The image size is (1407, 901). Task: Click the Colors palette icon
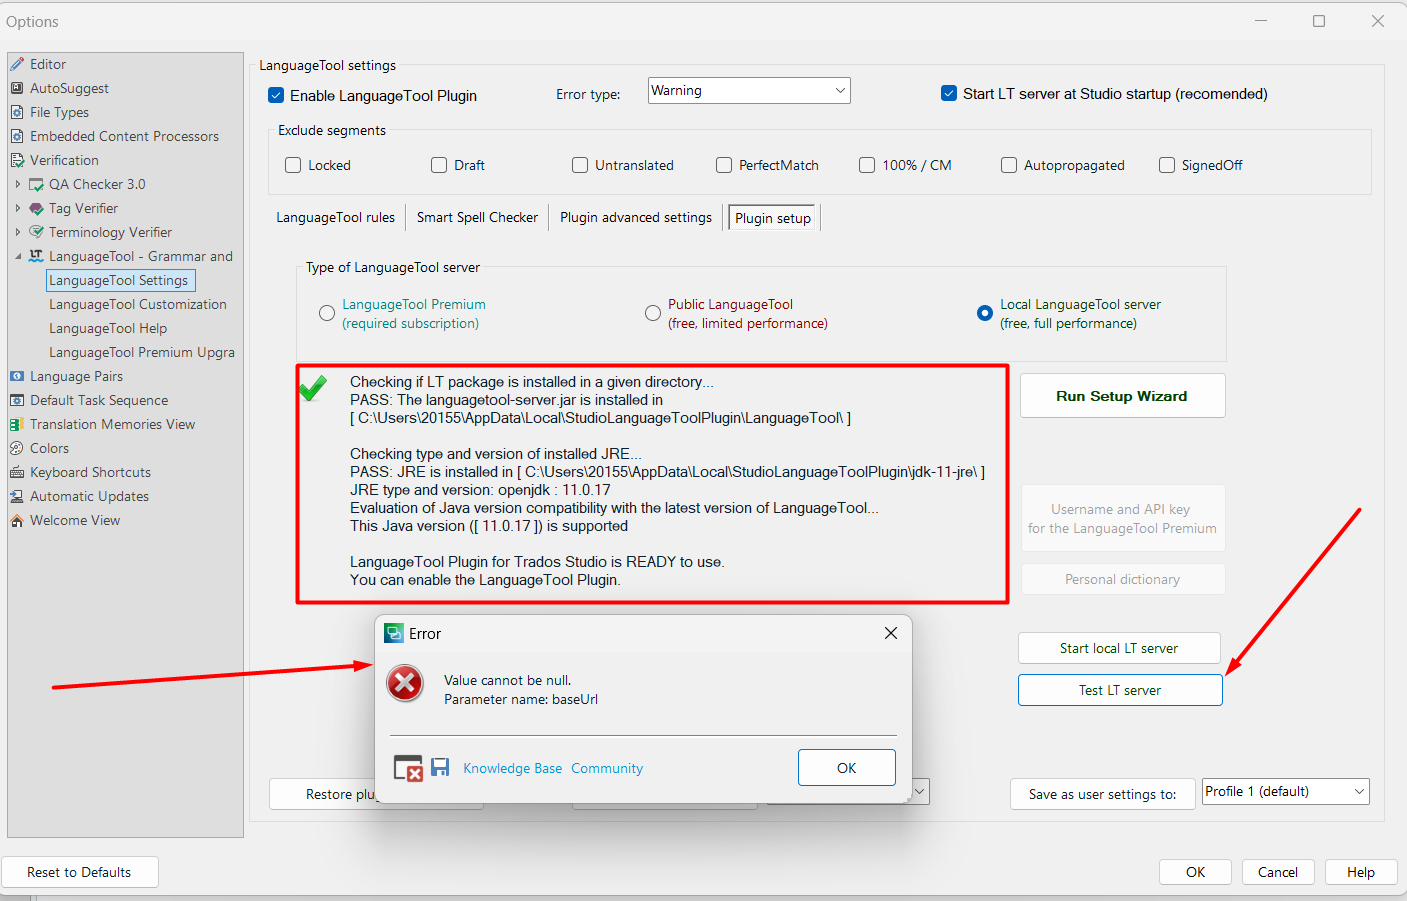pyautogui.click(x=17, y=448)
